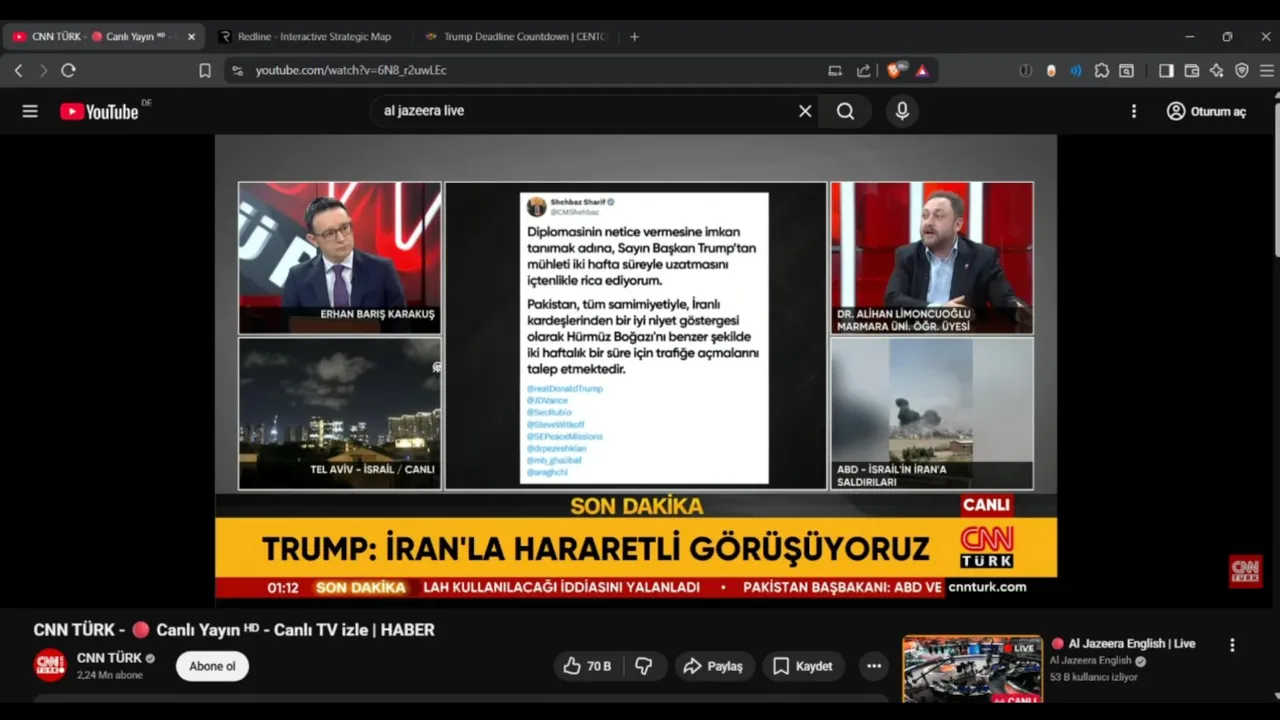Run search with the magnifier button
The width and height of the screenshot is (1280, 720).
[x=846, y=111]
